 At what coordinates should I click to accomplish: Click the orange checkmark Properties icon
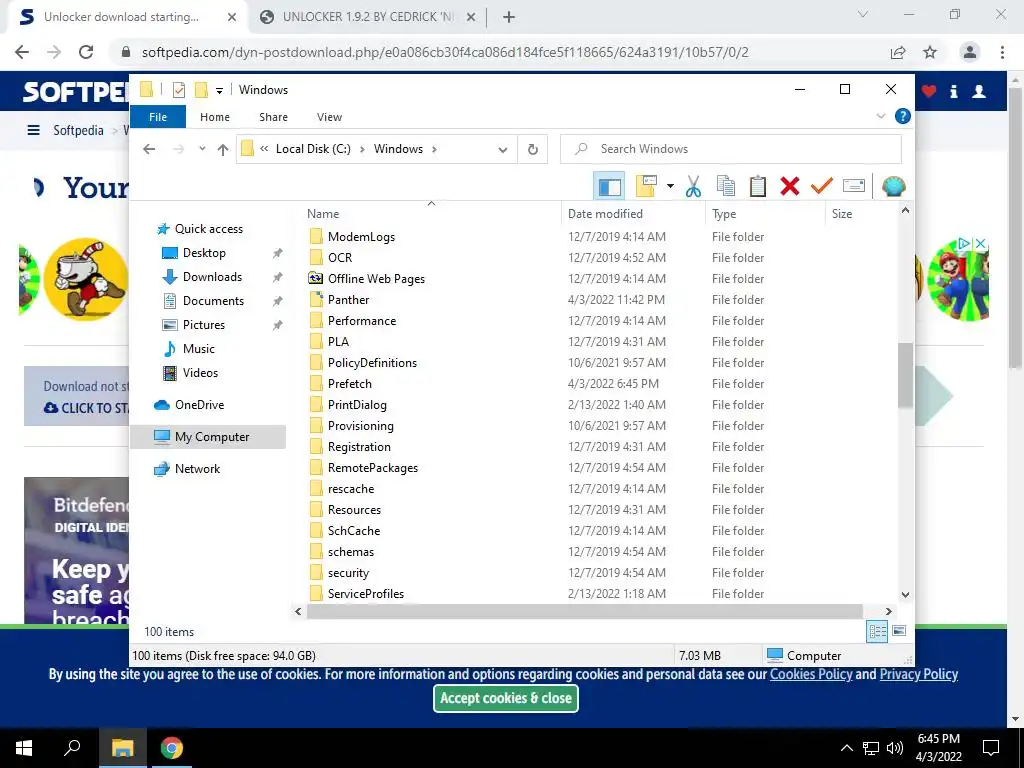822,187
